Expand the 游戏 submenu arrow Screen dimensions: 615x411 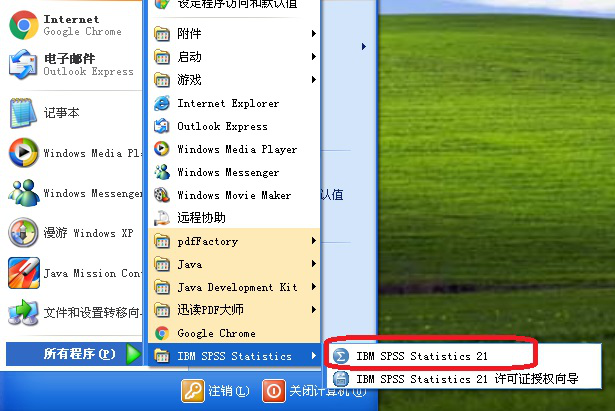(x=314, y=80)
